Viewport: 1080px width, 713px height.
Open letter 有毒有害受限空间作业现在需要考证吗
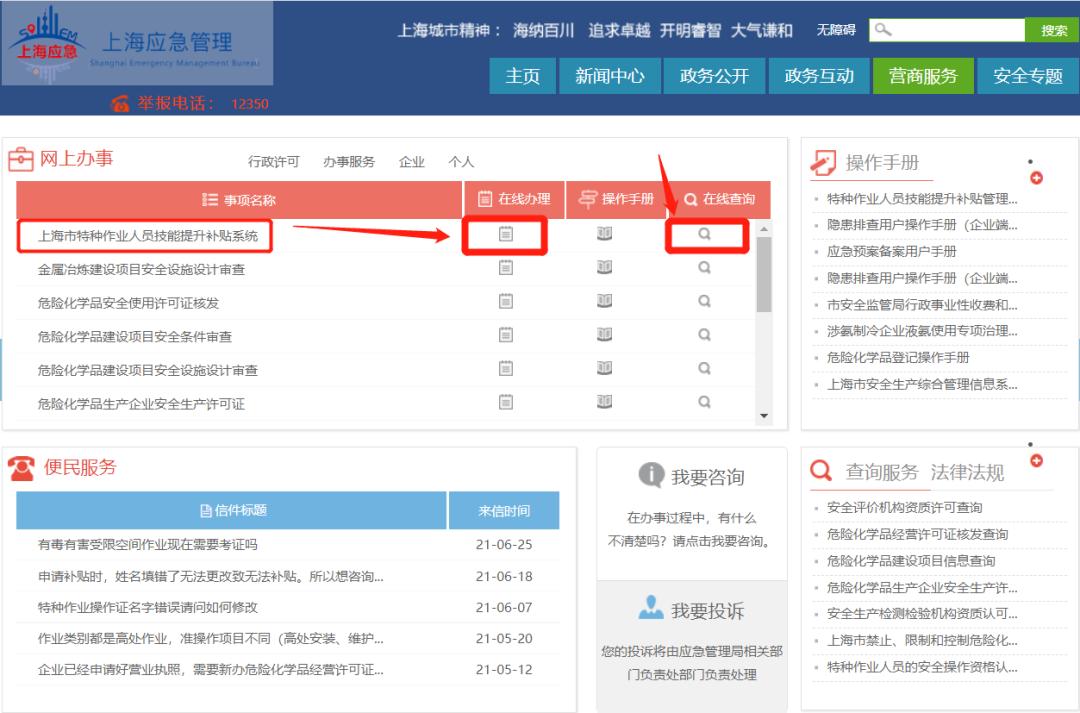pos(148,545)
